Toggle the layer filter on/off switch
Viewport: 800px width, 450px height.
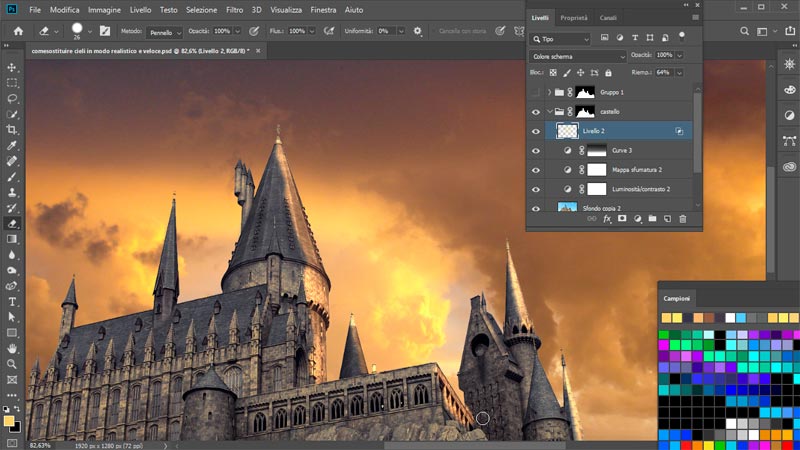point(682,36)
